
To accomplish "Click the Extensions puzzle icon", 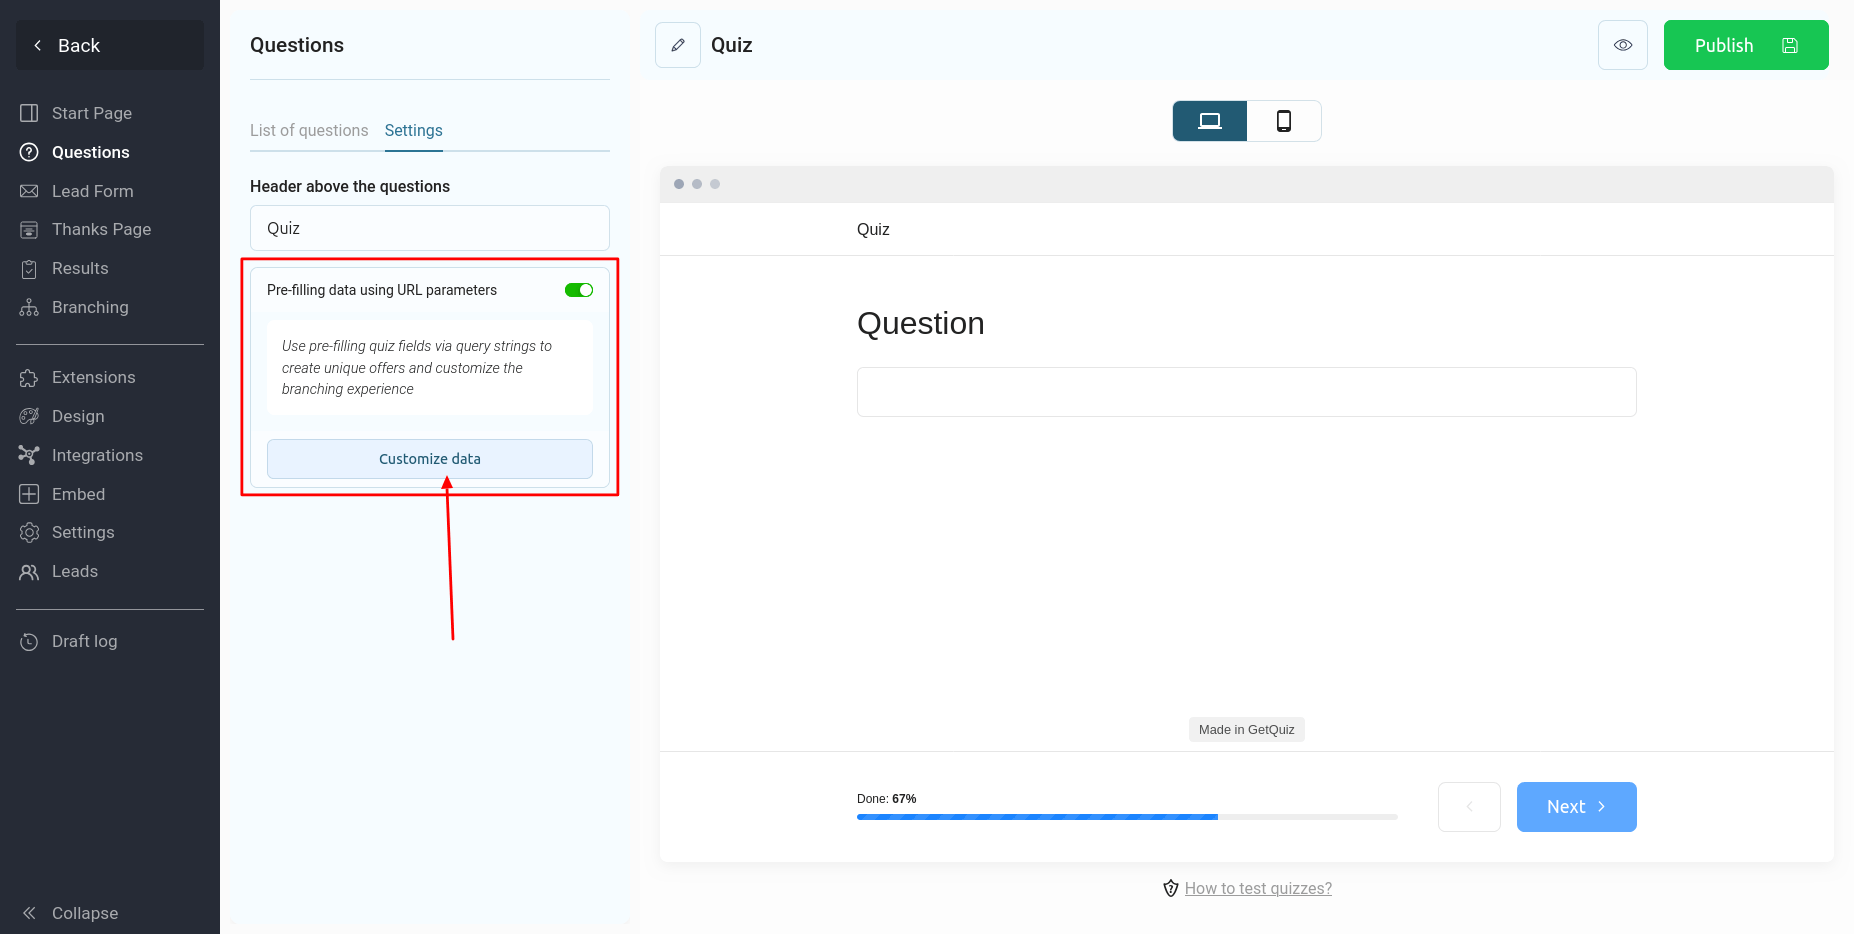I will (x=30, y=378).
